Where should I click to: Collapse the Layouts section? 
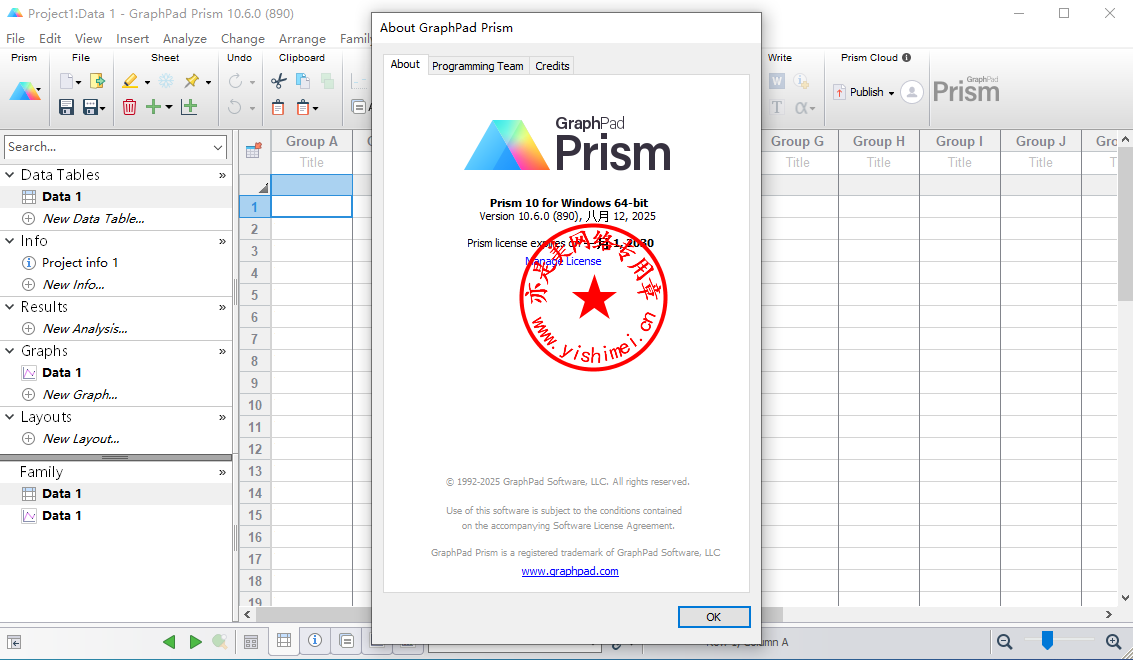pyautogui.click(x=9, y=417)
